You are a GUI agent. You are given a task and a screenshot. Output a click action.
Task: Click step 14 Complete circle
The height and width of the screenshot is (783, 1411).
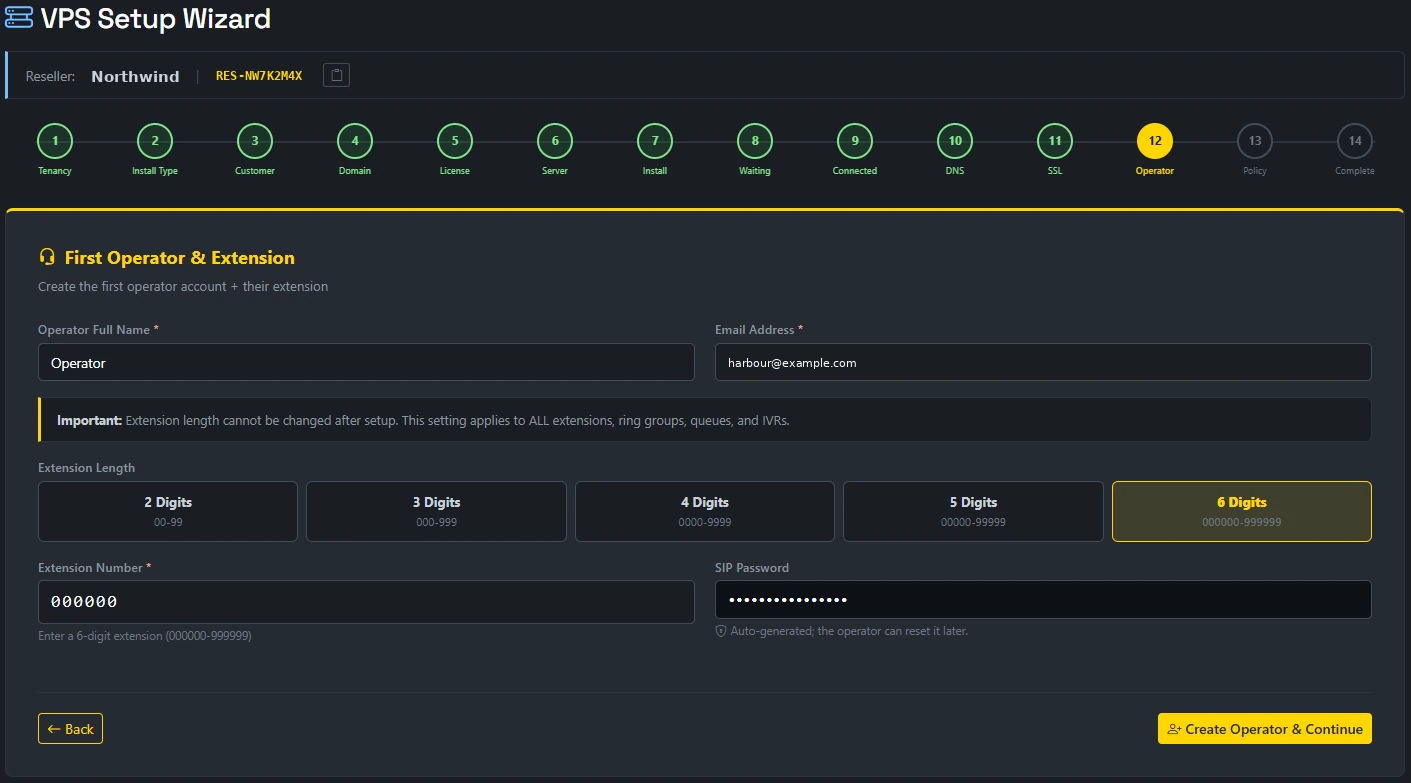(x=1355, y=141)
